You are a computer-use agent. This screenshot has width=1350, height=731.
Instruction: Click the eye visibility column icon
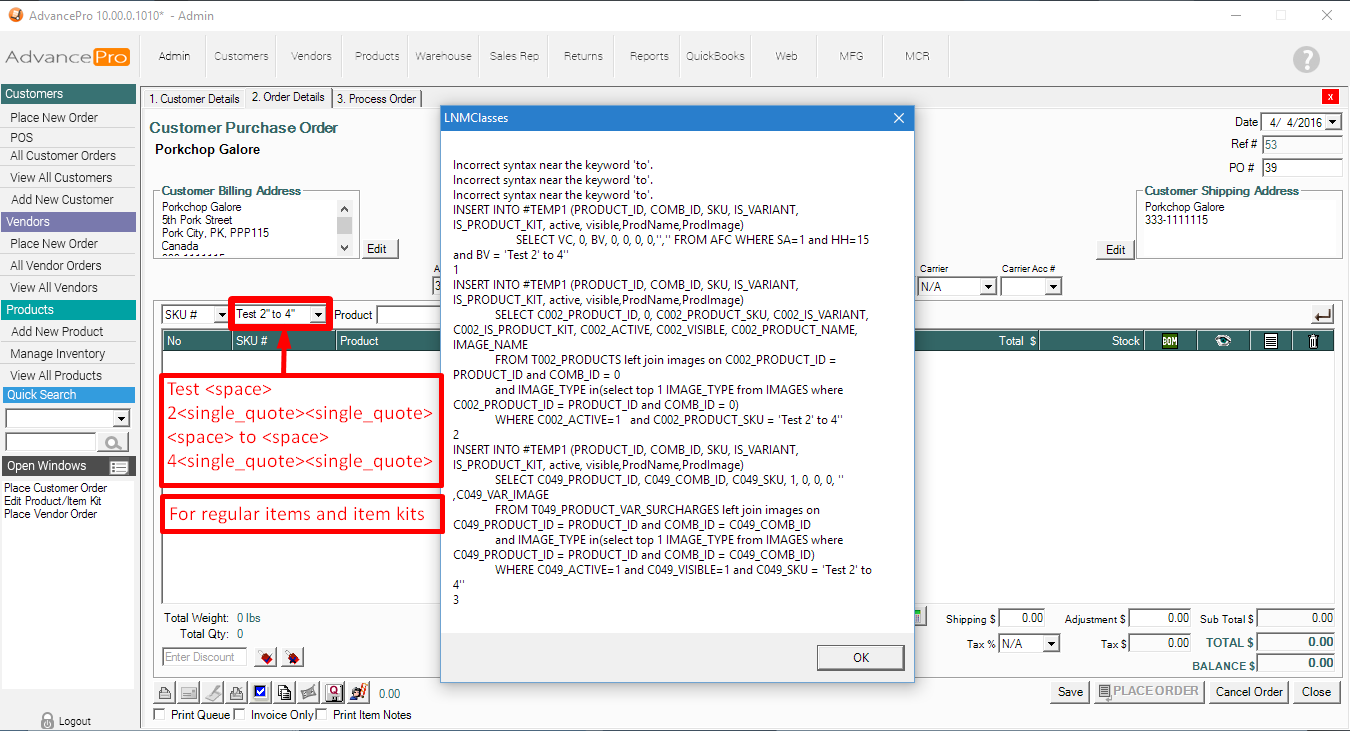[x=1223, y=341]
